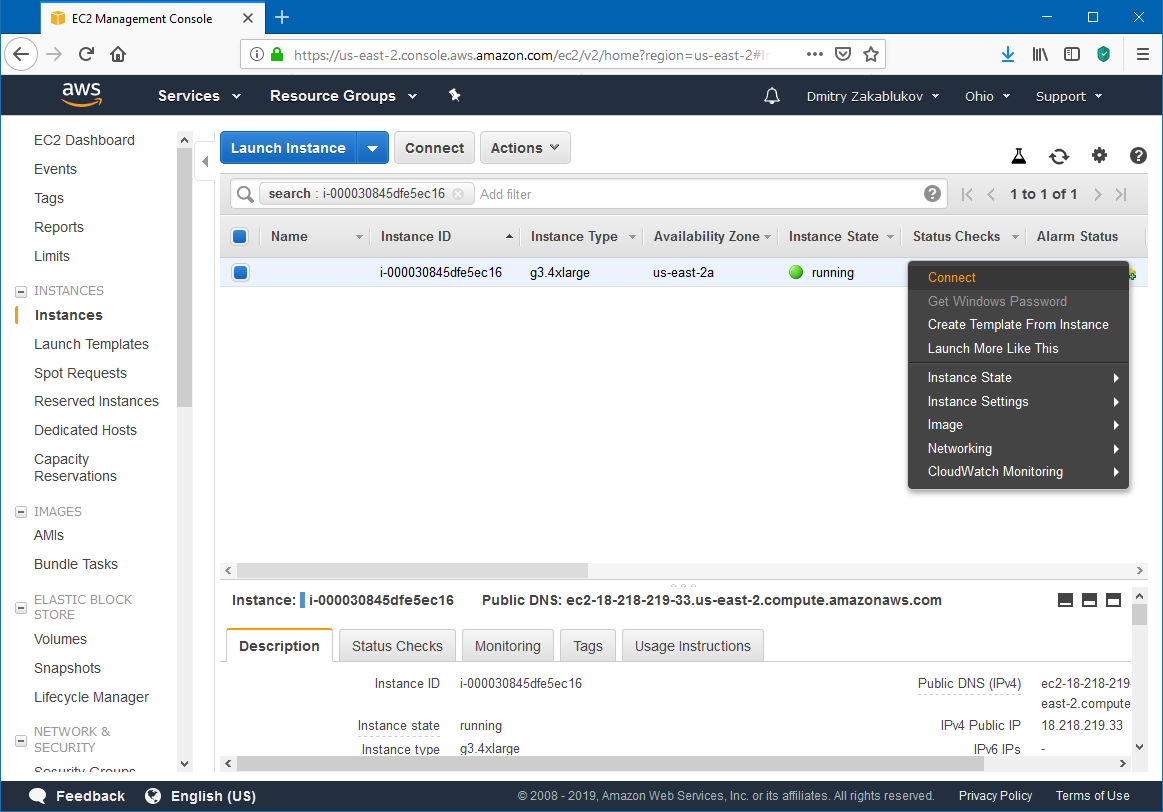
Task: Open the notifications bell
Action: pos(772,96)
